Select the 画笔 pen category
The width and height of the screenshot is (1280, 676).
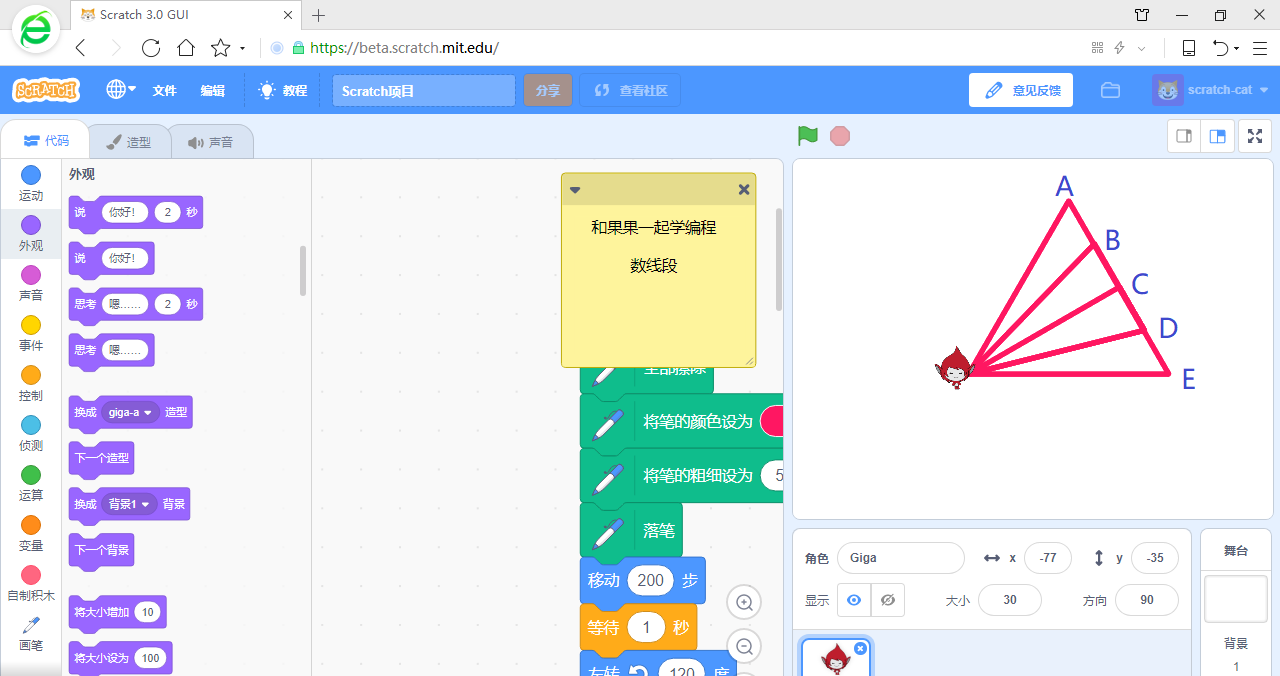pos(31,634)
